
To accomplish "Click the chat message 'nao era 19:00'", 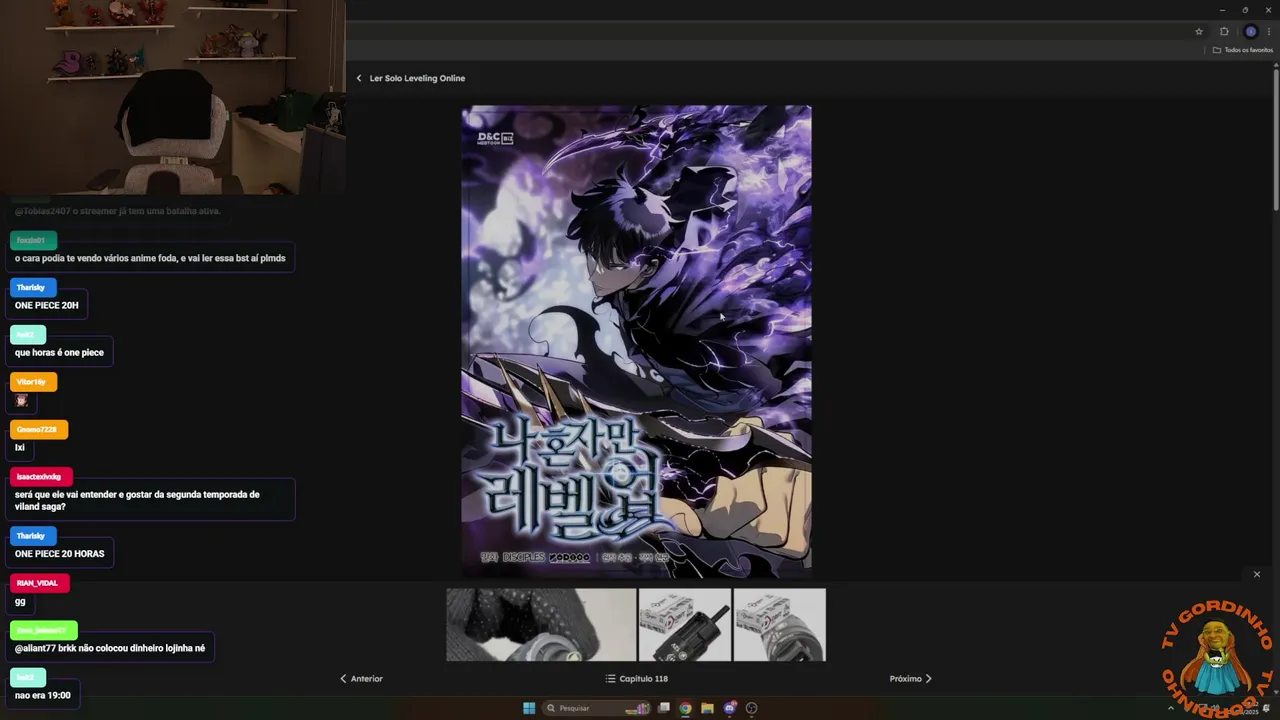I will pyautogui.click(x=42, y=695).
